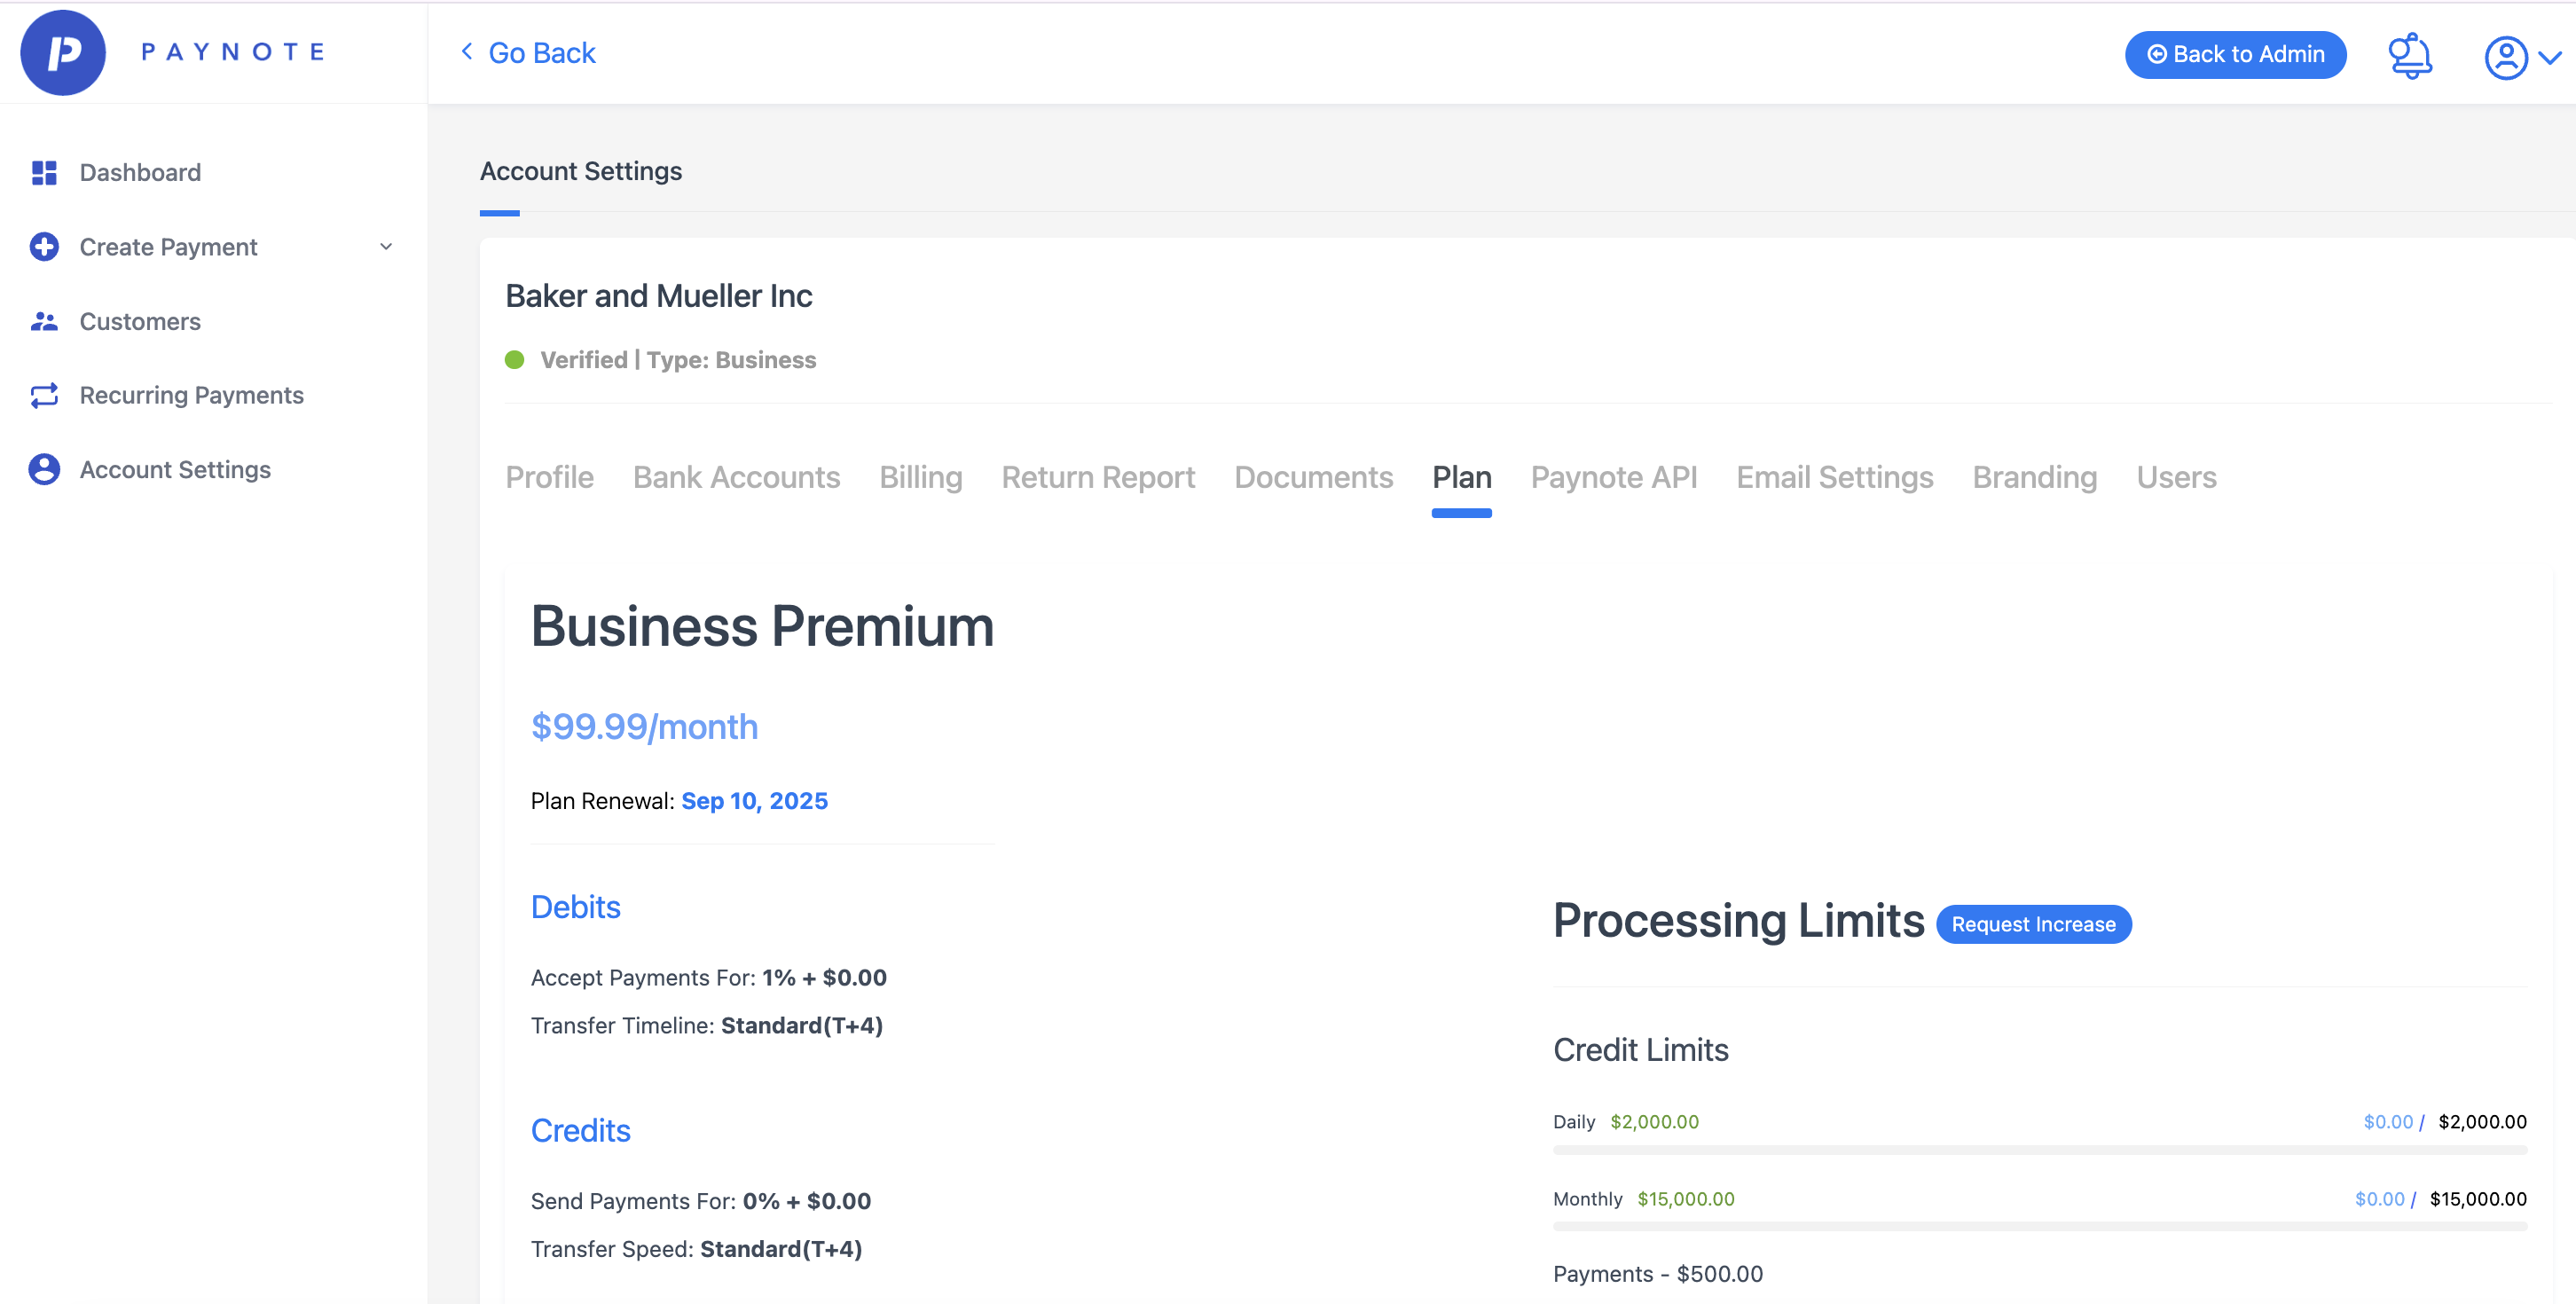Click the Paynote logo icon
Viewport: 2576px width, 1304px height.
pos(63,53)
